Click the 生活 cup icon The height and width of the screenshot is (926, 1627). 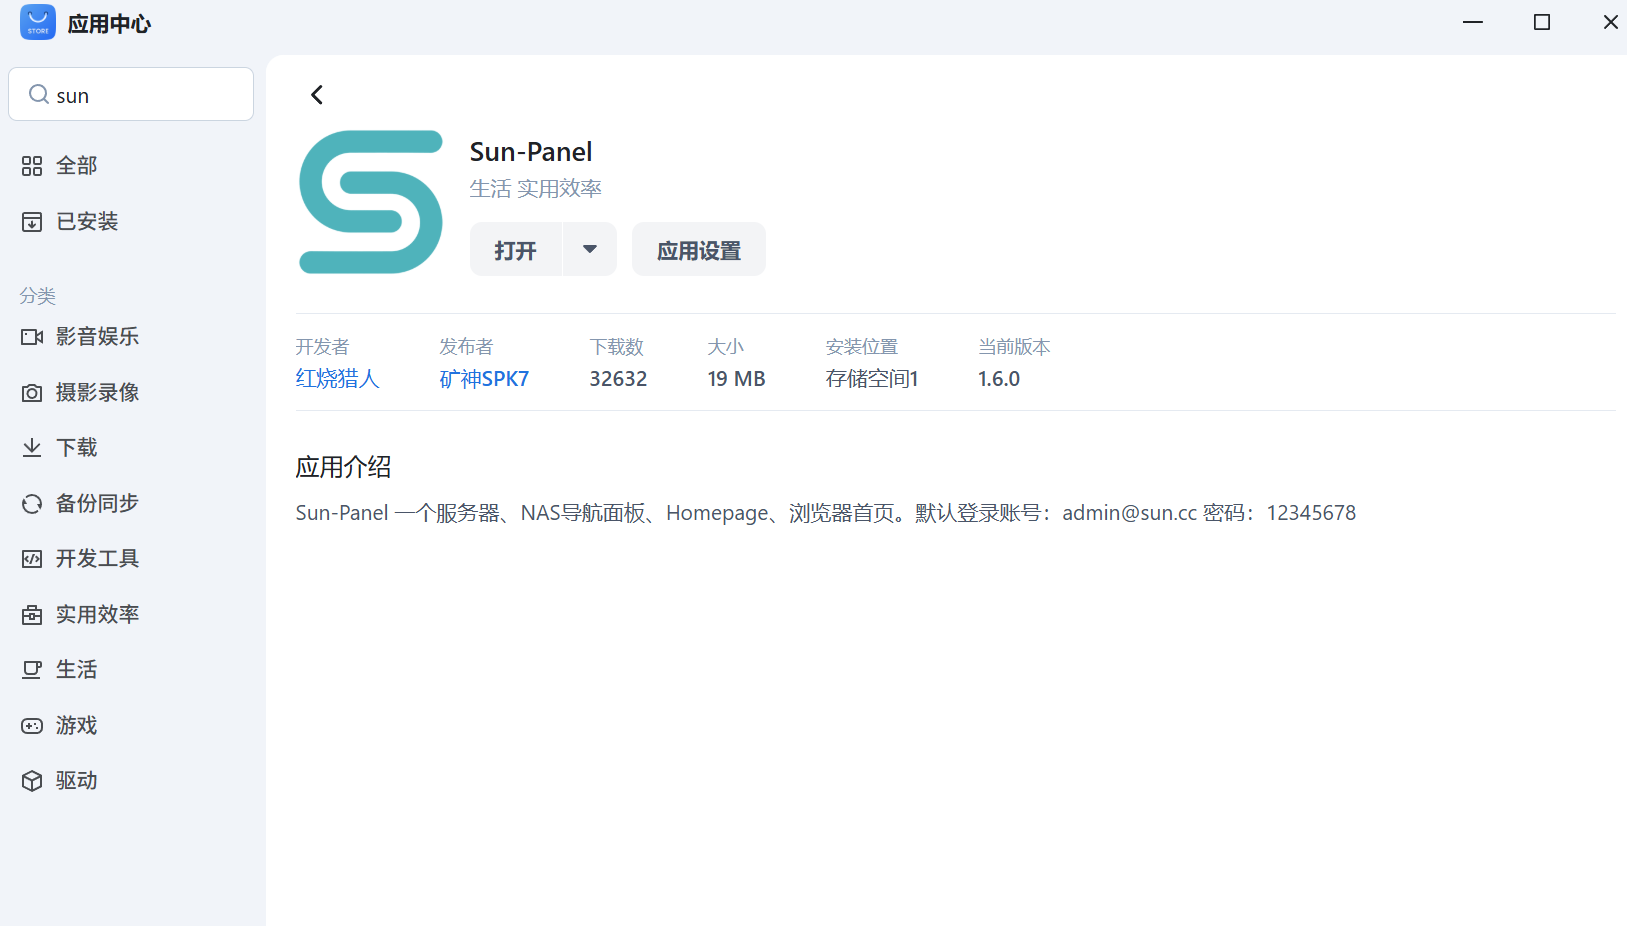click(x=32, y=670)
